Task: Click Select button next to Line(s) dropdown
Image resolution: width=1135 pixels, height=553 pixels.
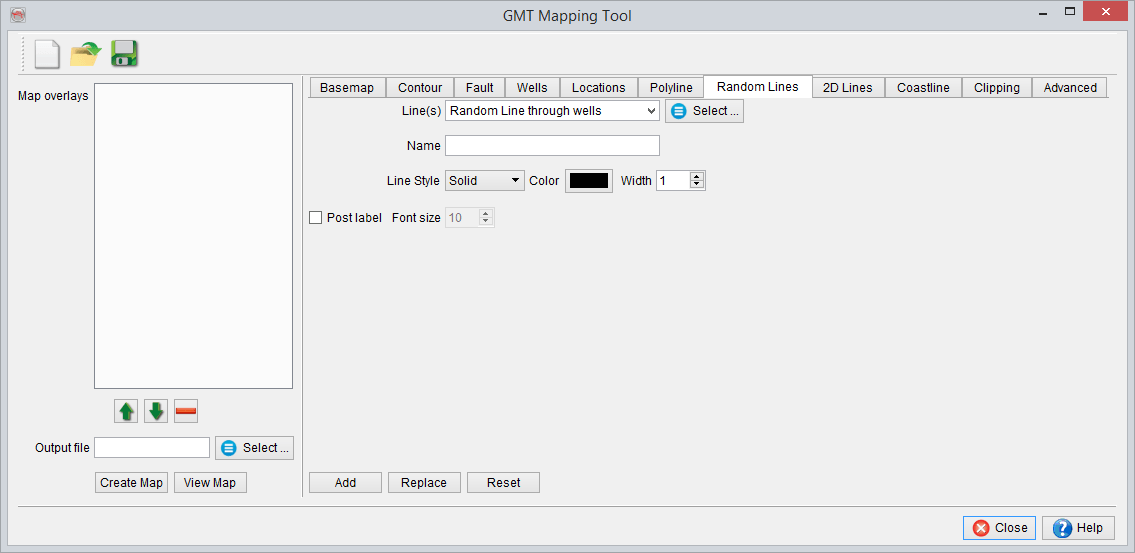Action: [704, 111]
